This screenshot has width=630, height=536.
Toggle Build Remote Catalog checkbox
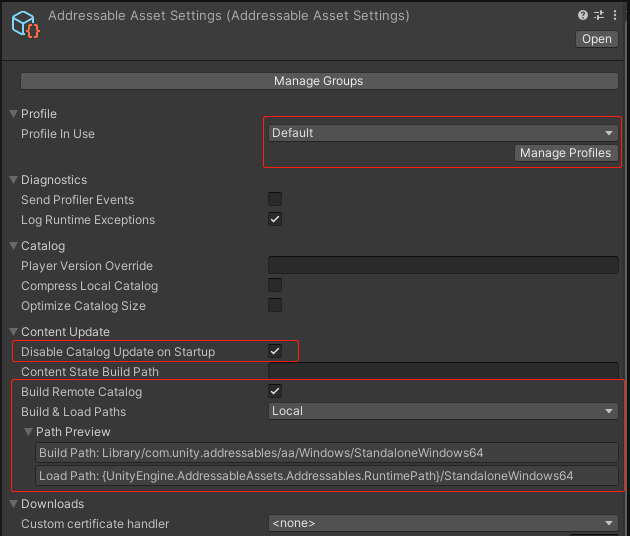[275, 391]
